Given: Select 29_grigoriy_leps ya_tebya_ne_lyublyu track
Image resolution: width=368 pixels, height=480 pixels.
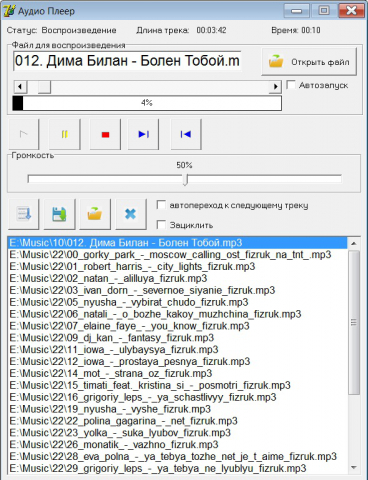Looking at the screenshot, I should click(177, 468).
